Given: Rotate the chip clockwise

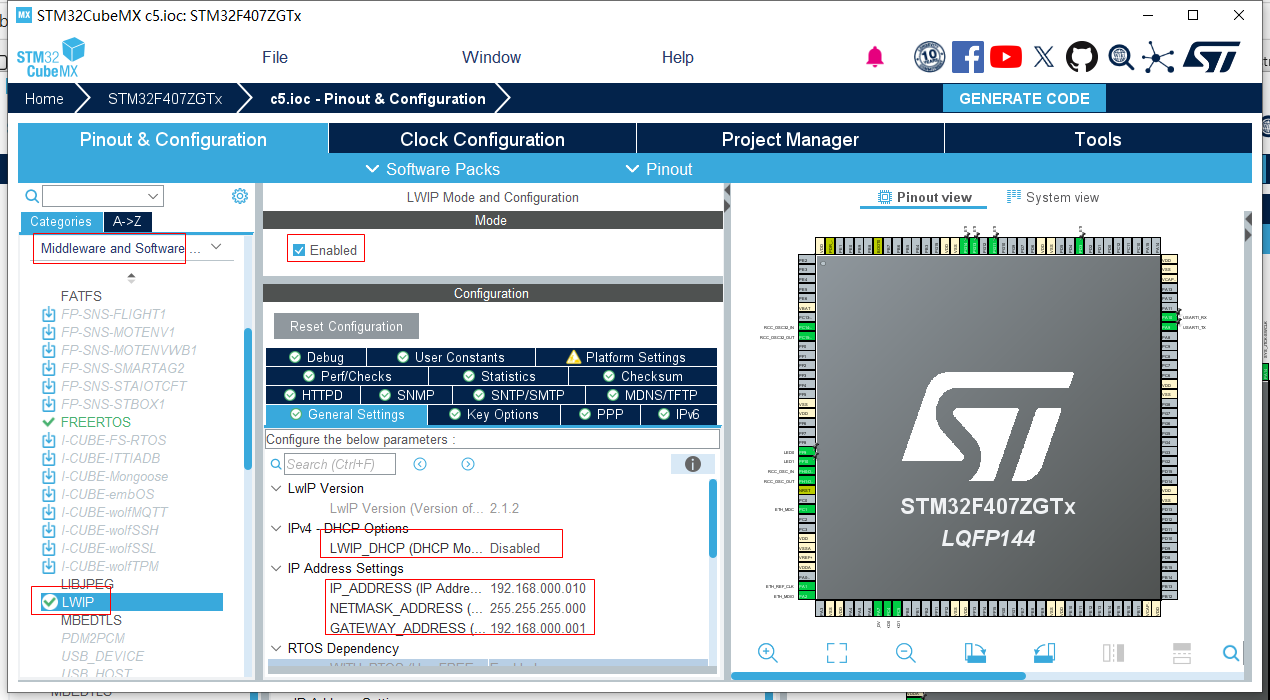Looking at the screenshot, I should 975,653.
